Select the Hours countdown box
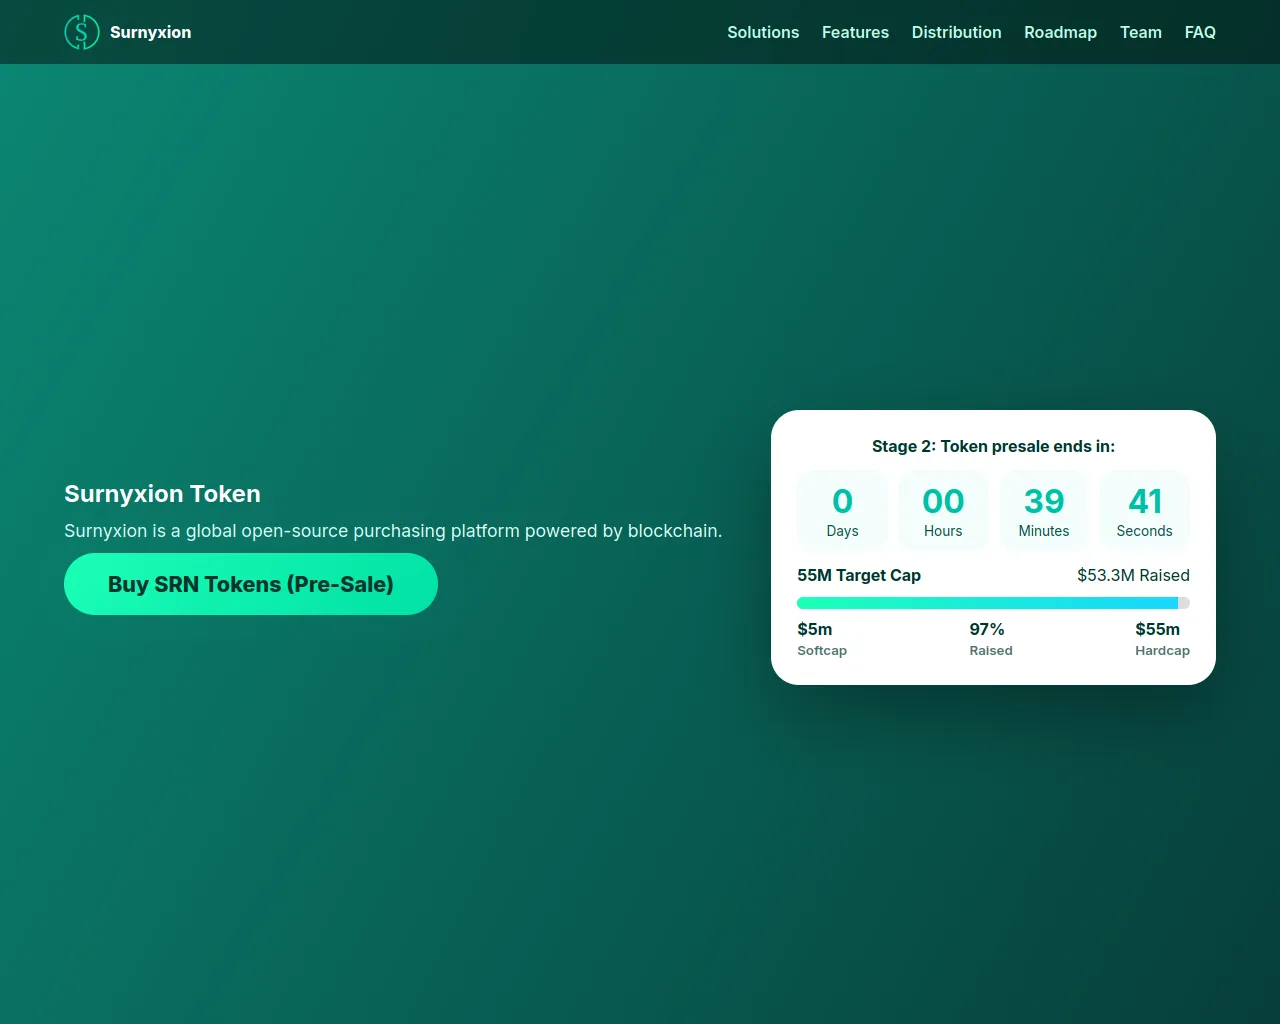The height and width of the screenshot is (1024, 1280). pyautogui.click(x=943, y=510)
